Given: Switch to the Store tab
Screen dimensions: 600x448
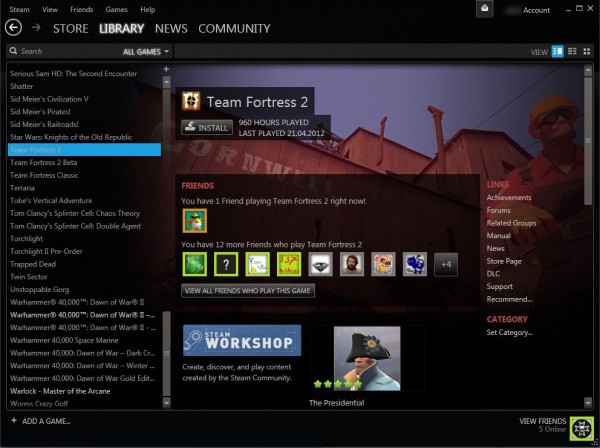Looking at the screenshot, I should click(x=70, y=28).
